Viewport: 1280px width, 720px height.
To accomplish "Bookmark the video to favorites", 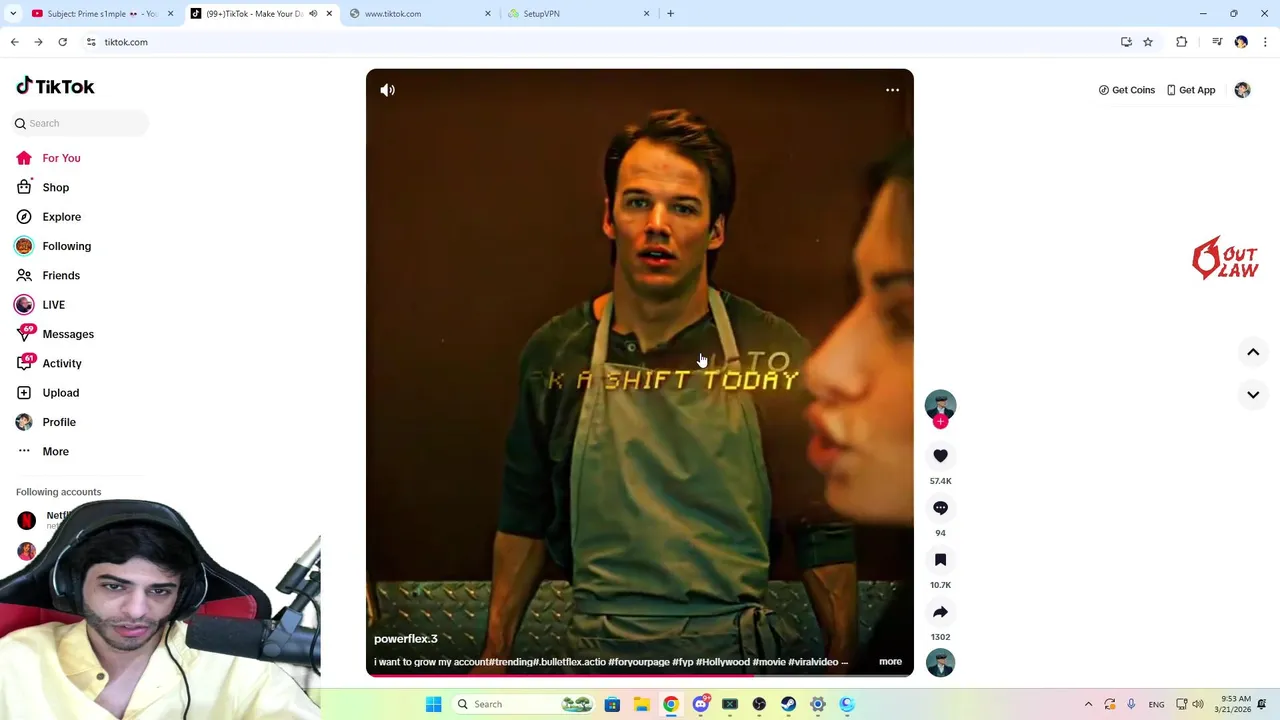I will coord(940,560).
